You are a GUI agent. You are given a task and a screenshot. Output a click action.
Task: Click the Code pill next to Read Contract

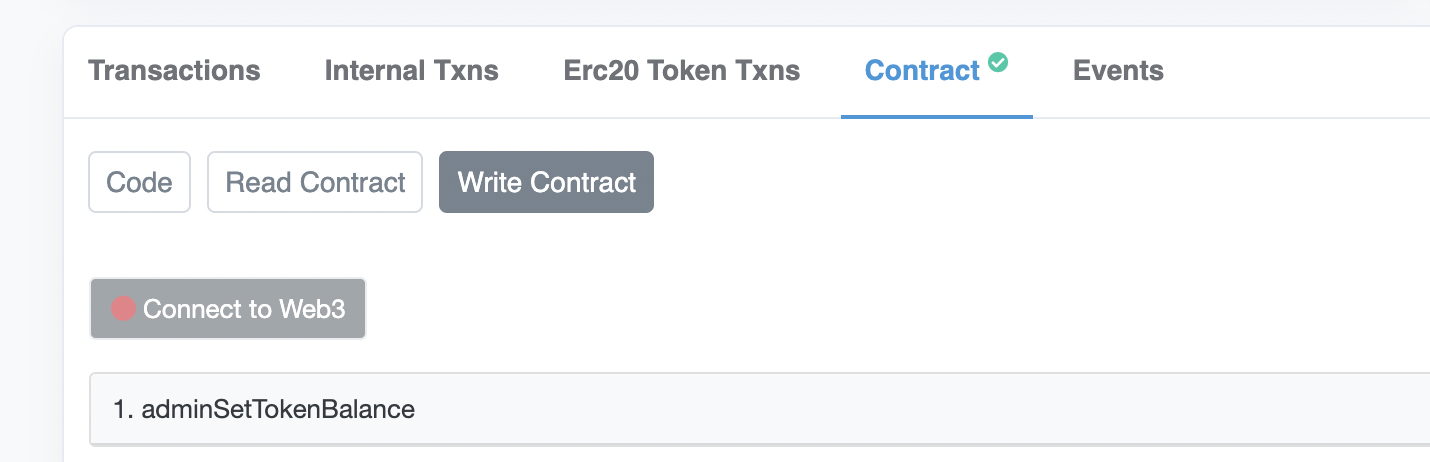[140, 183]
